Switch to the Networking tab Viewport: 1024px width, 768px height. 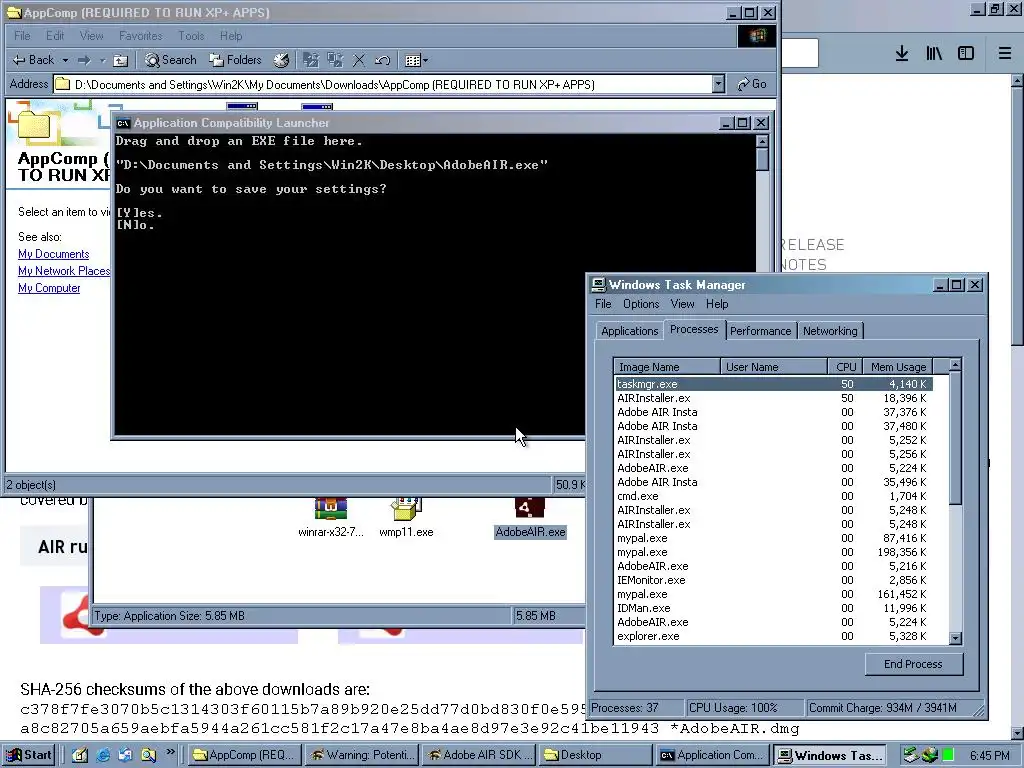click(830, 330)
